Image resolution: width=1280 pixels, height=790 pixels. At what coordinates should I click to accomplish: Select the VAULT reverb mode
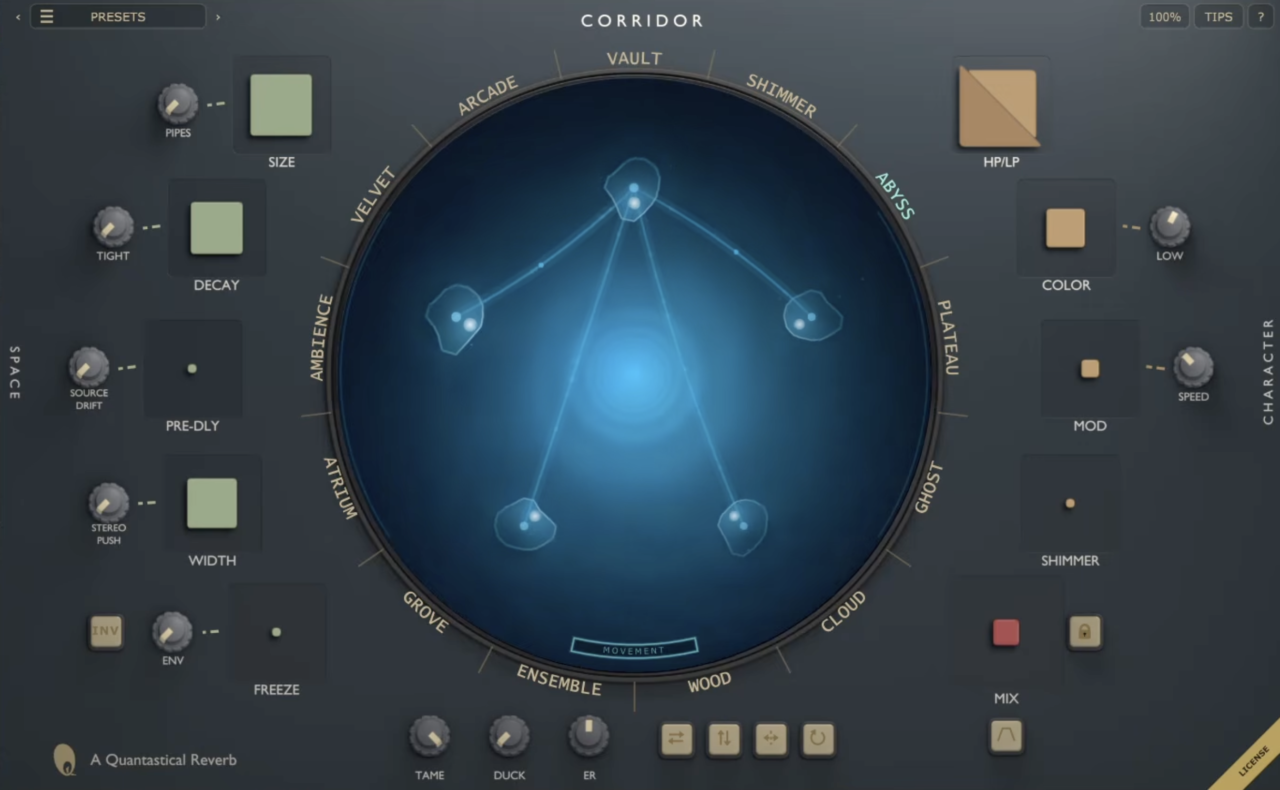click(x=634, y=59)
